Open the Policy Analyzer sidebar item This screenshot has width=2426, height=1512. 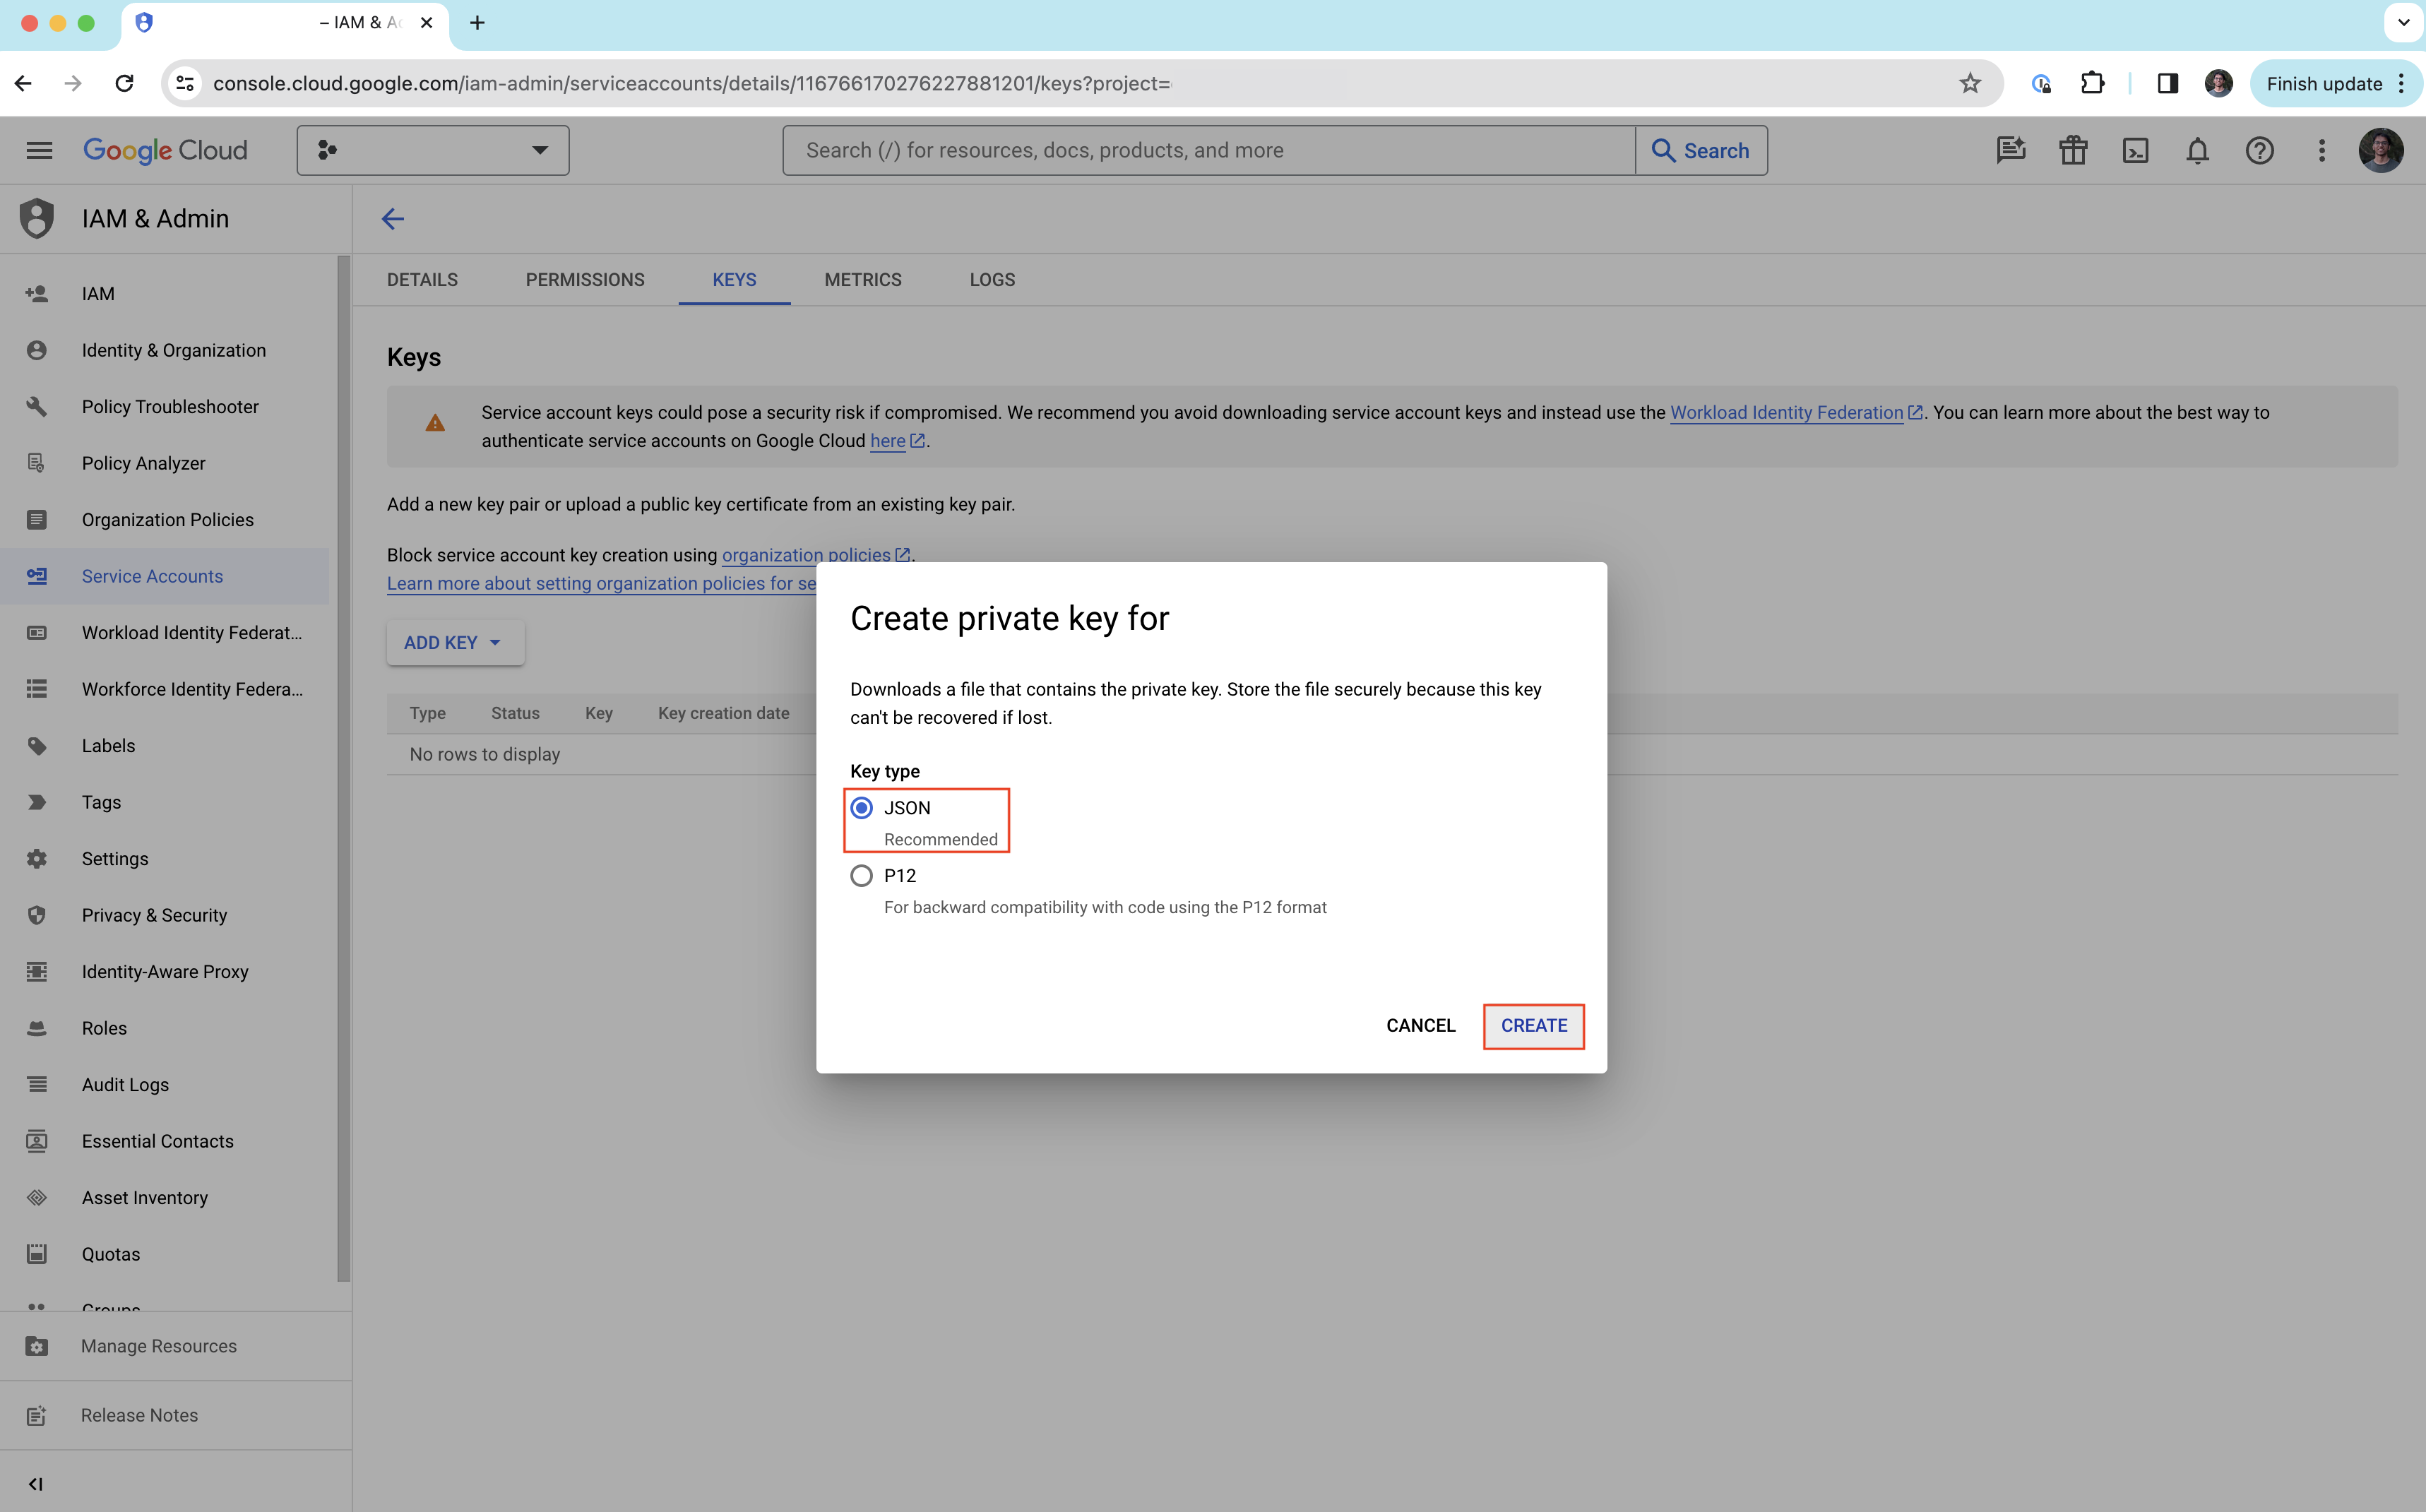pos(165,463)
